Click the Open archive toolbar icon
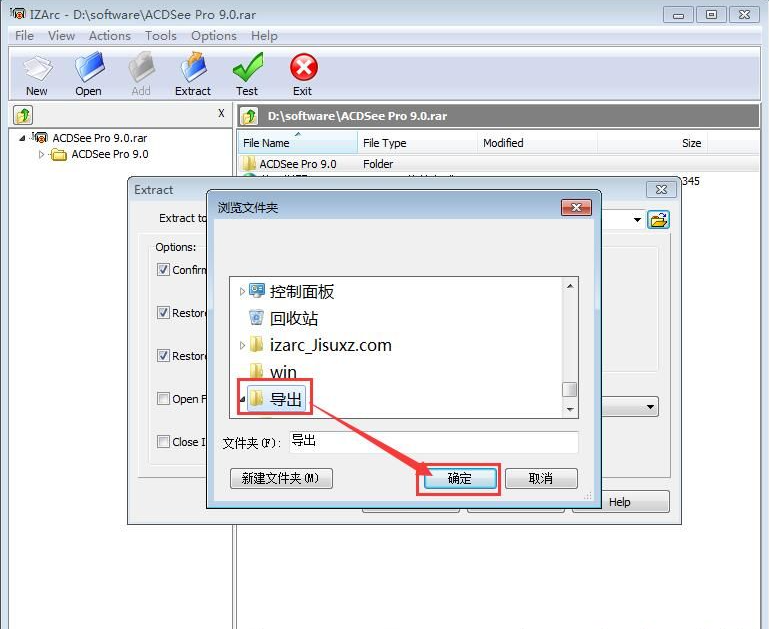Viewport: 769px width, 629px height. pyautogui.click(x=89, y=75)
